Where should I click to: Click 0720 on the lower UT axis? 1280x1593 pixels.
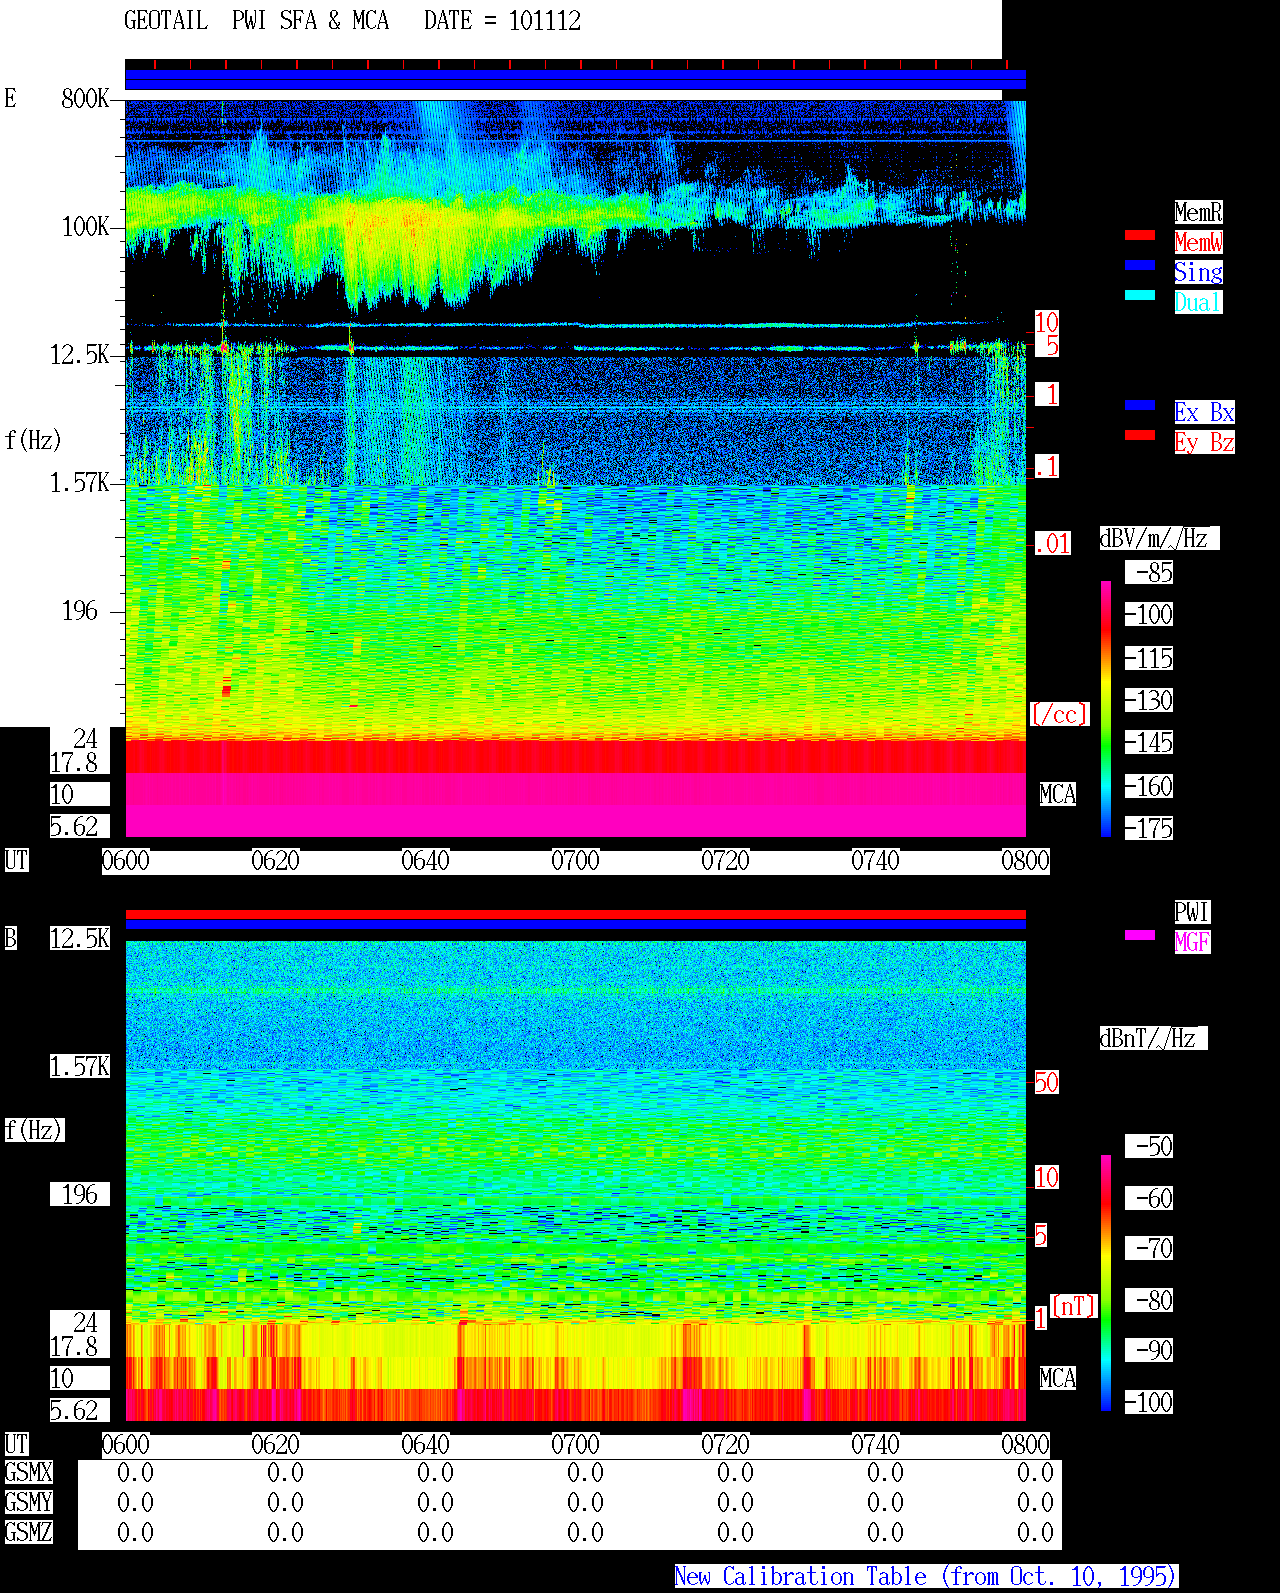click(x=725, y=1445)
